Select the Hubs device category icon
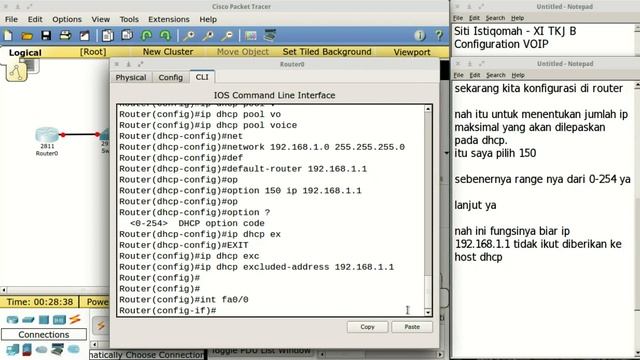Image resolution: width=640 pixels, height=360 pixels. tap(44, 320)
